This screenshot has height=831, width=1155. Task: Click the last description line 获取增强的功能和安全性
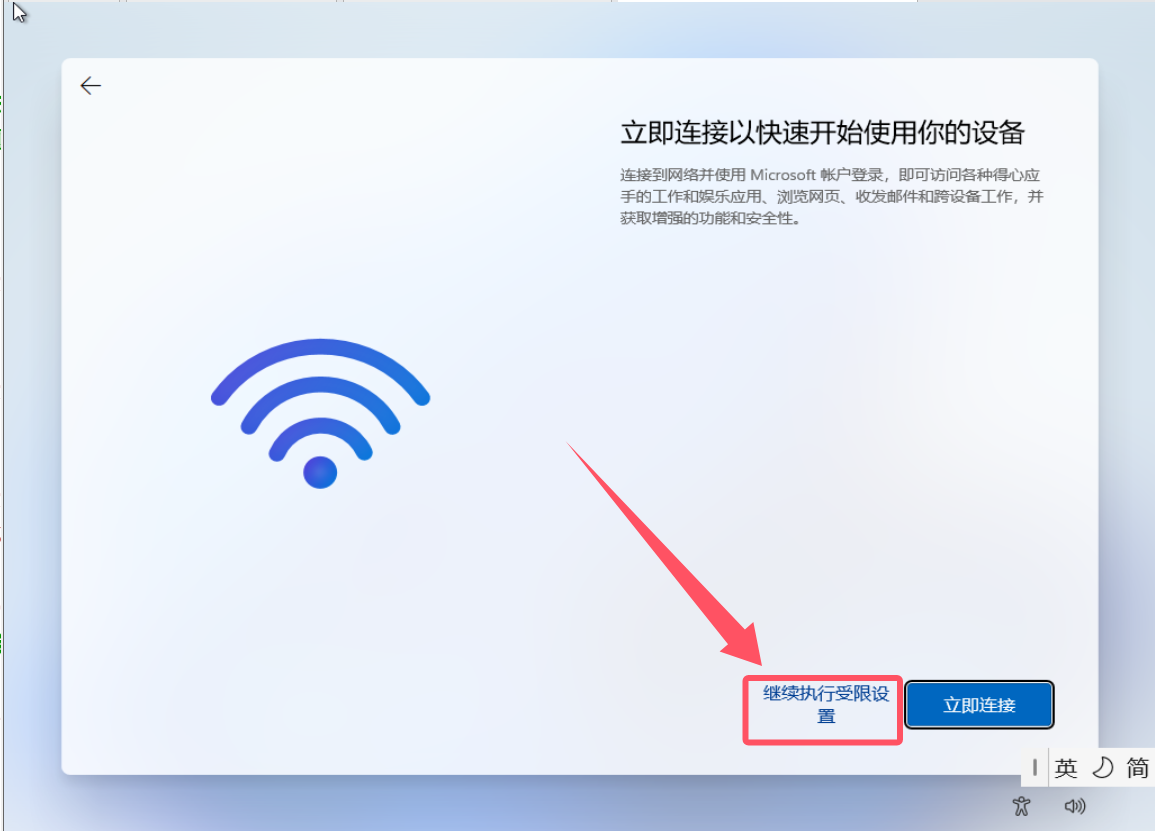pyautogui.click(x=710, y=218)
